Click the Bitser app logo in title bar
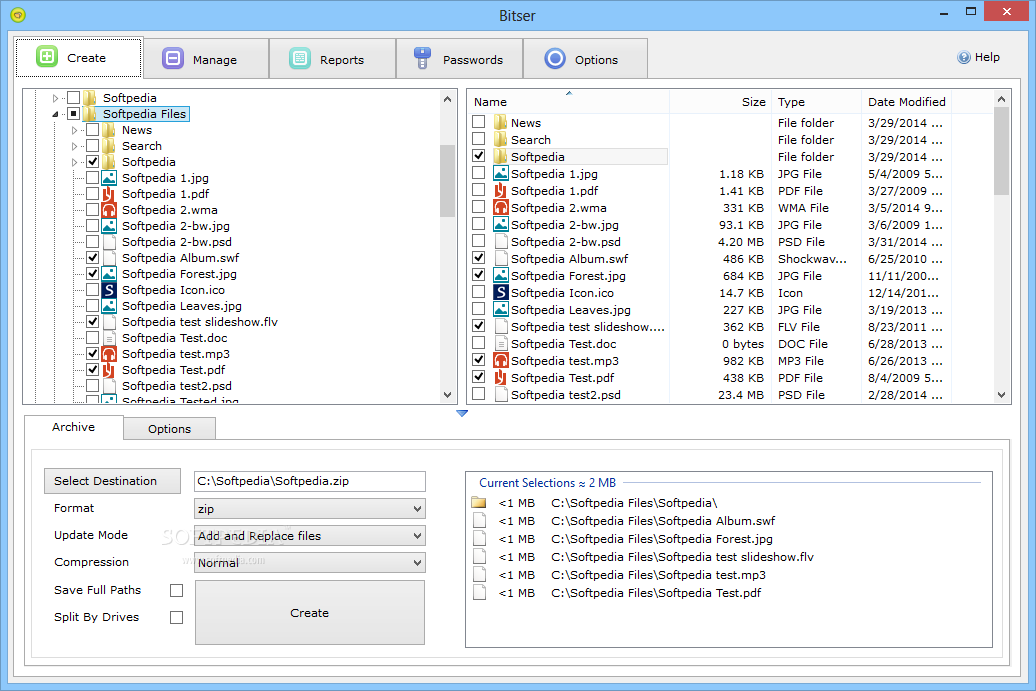The image size is (1036, 691). pos(18,14)
